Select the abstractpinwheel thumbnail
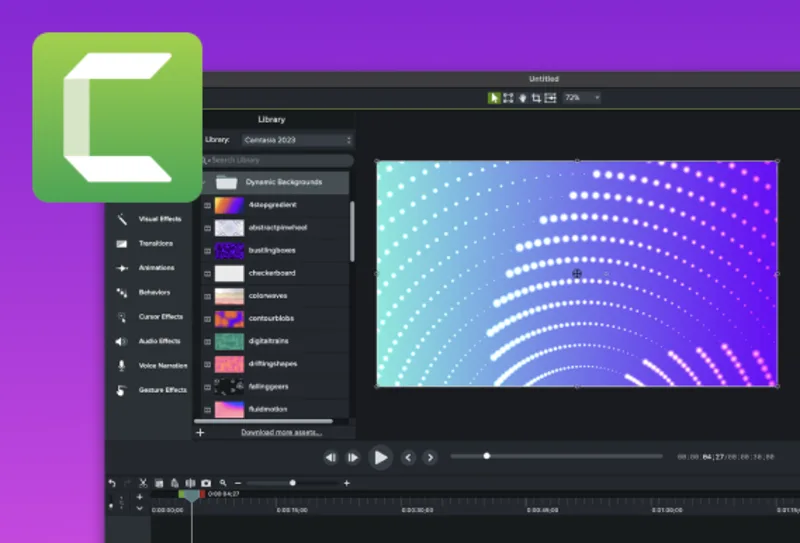The width and height of the screenshot is (800, 543). [229, 228]
